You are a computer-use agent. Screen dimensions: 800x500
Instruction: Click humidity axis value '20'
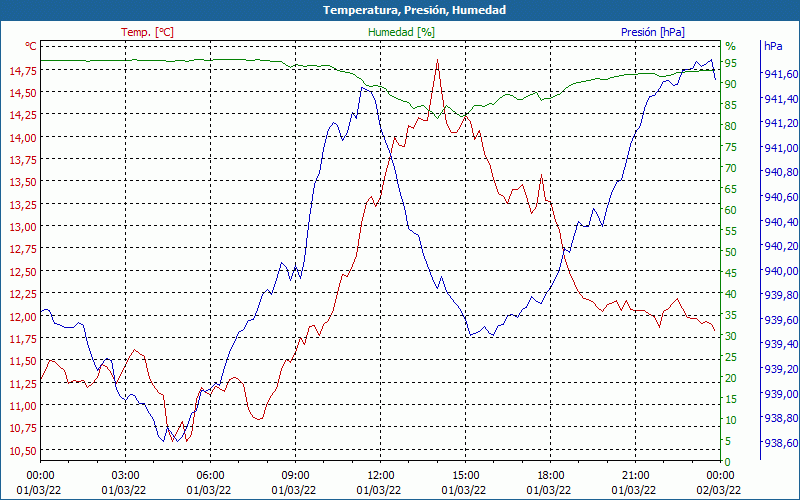[x=731, y=378]
